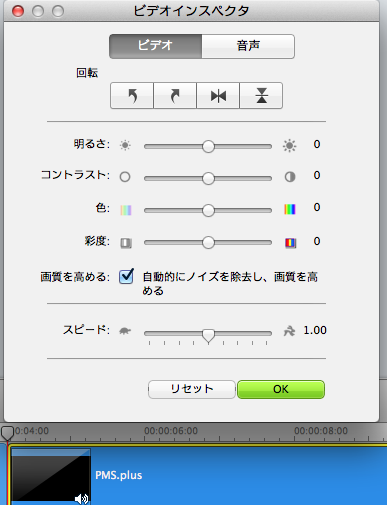Viewport: 387px width, 505px height.
Task: Click the half-filled circle high-contrast icon
Action: point(290,177)
